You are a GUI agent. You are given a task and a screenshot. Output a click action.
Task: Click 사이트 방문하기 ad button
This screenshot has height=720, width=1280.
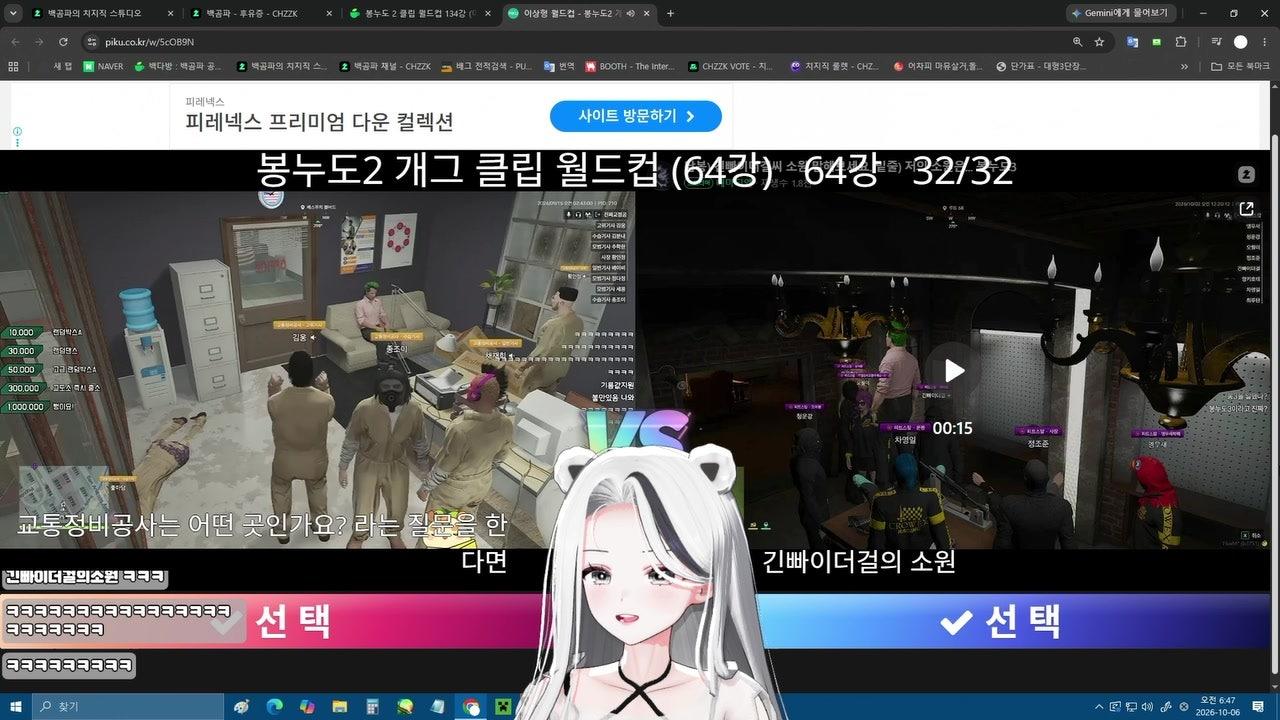coord(636,116)
